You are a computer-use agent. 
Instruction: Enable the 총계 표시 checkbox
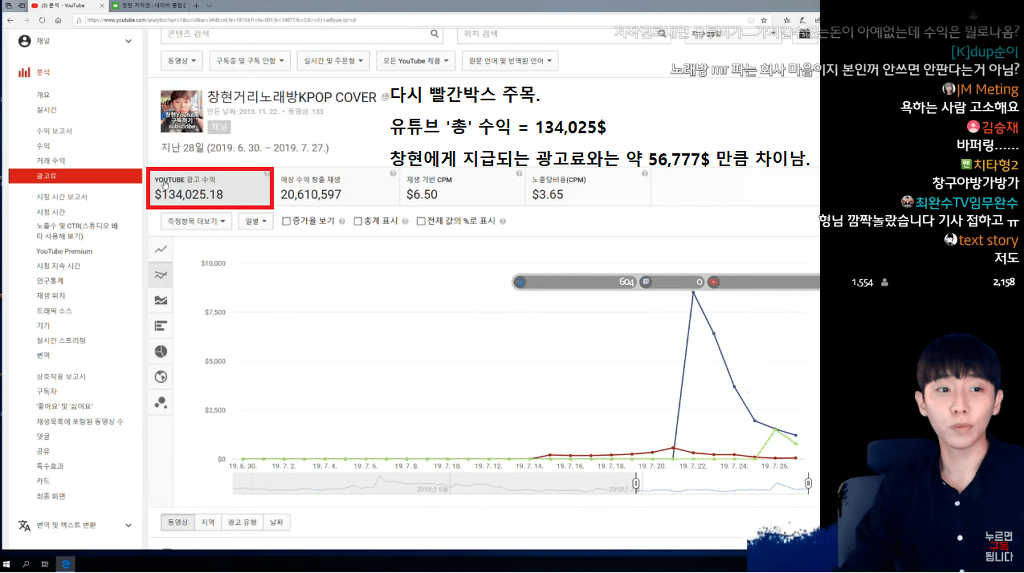(358, 221)
